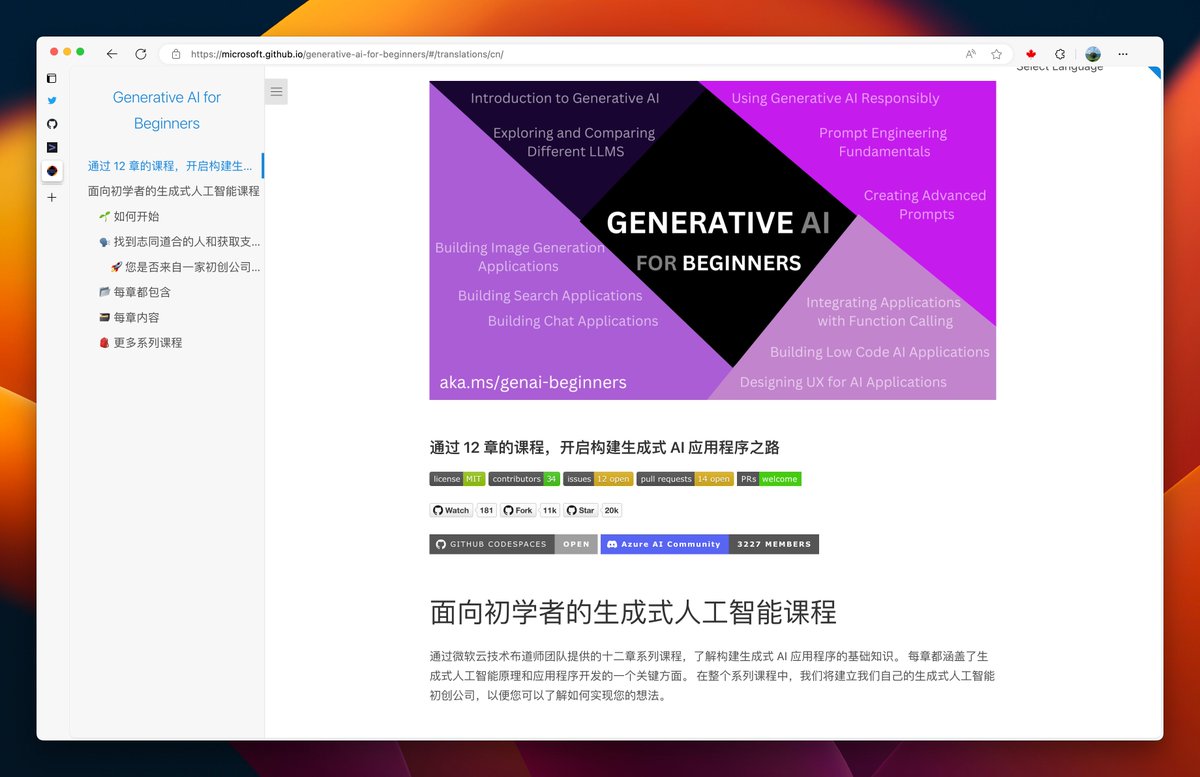
Task: Click the GitHub Fork button
Action: (518, 510)
